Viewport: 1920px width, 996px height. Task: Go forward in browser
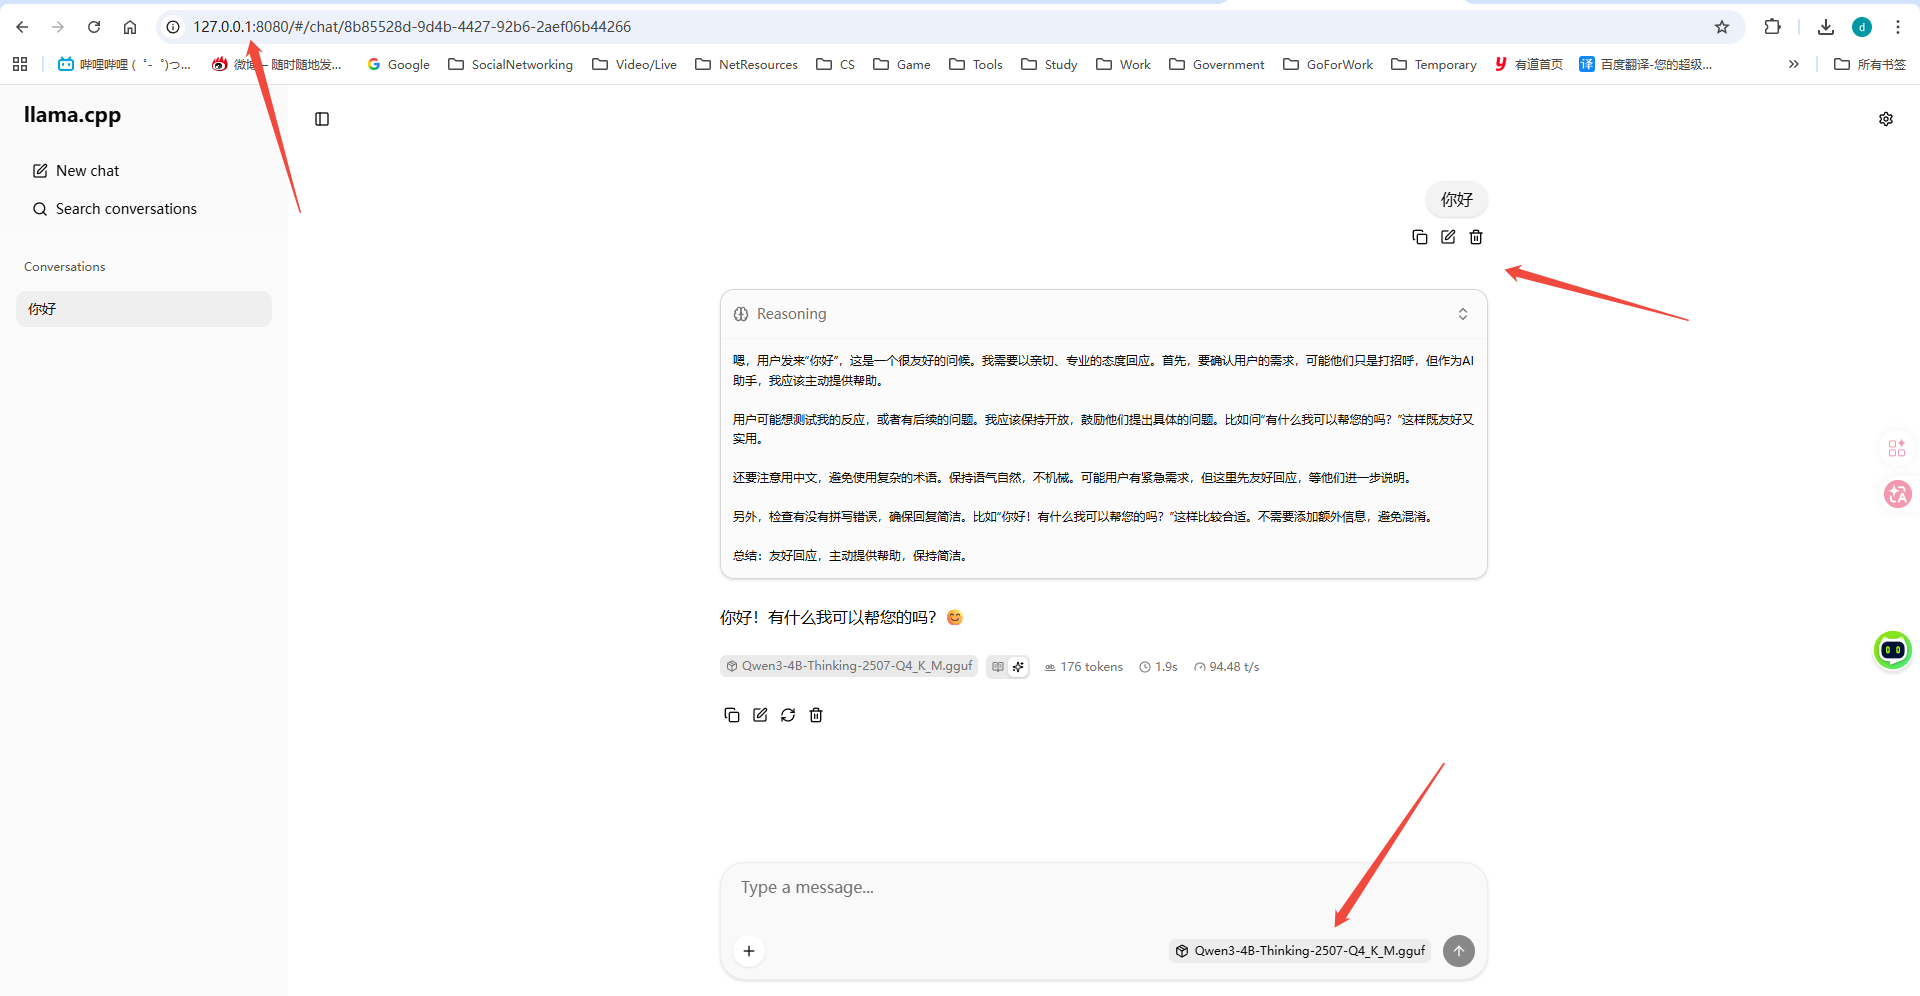pos(58,27)
